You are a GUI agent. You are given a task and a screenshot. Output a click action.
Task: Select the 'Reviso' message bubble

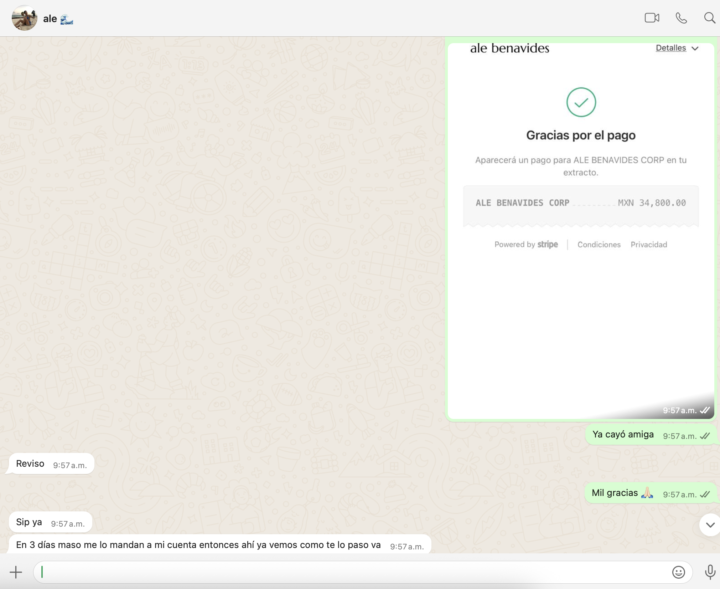pyautogui.click(x=51, y=464)
